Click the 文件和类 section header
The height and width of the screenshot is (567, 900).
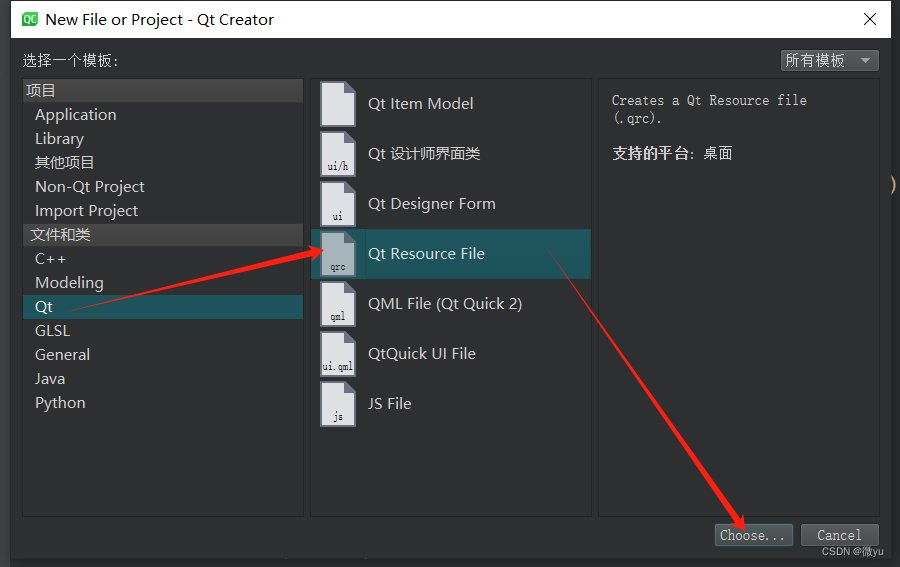click(163, 235)
